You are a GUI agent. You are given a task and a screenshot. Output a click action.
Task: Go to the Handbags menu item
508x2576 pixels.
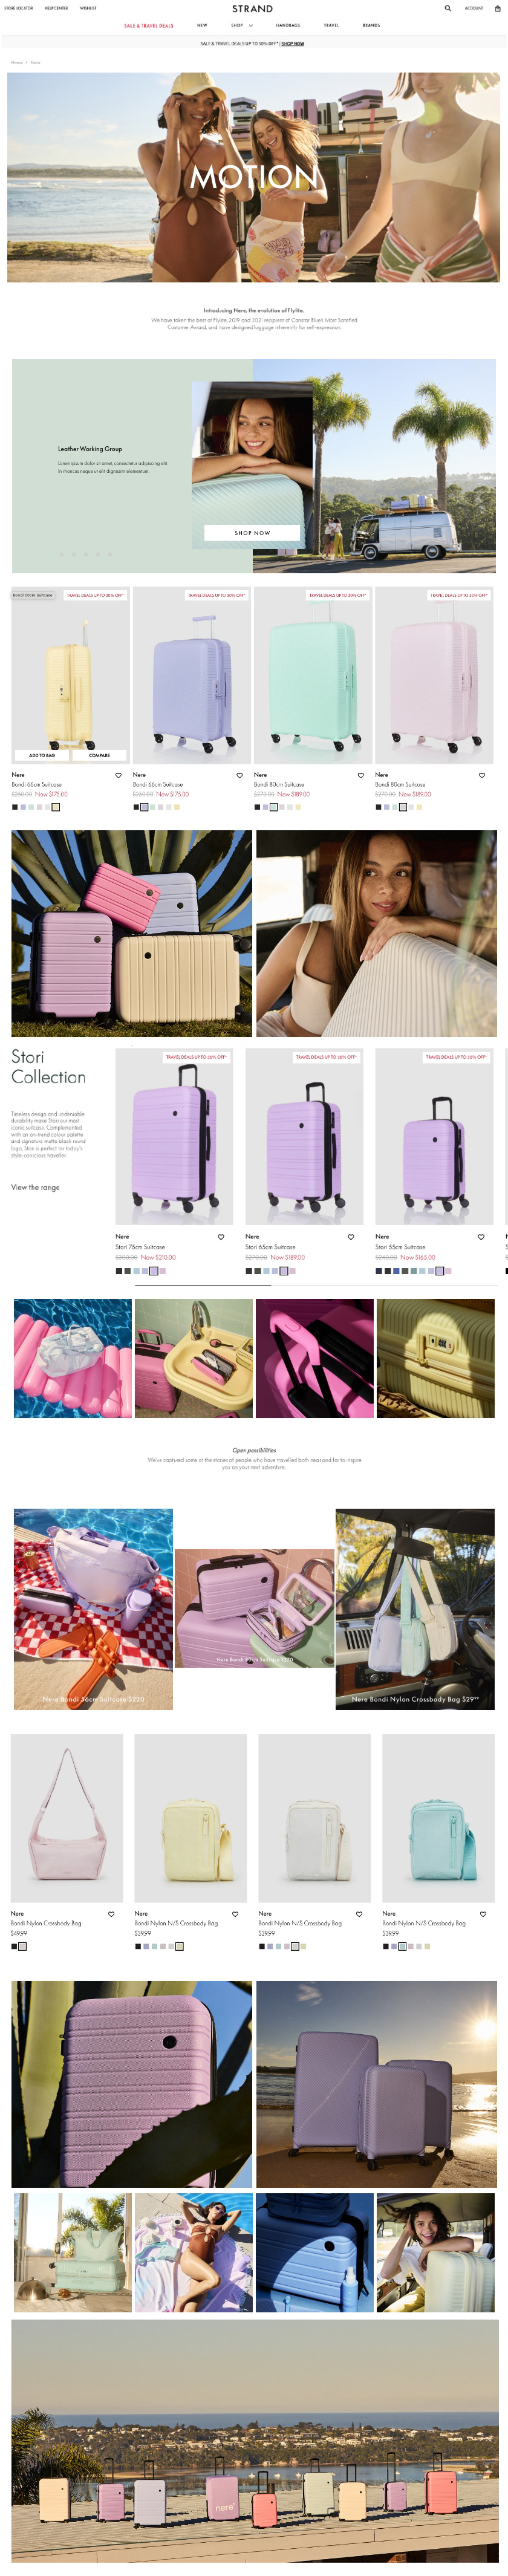coord(288,25)
